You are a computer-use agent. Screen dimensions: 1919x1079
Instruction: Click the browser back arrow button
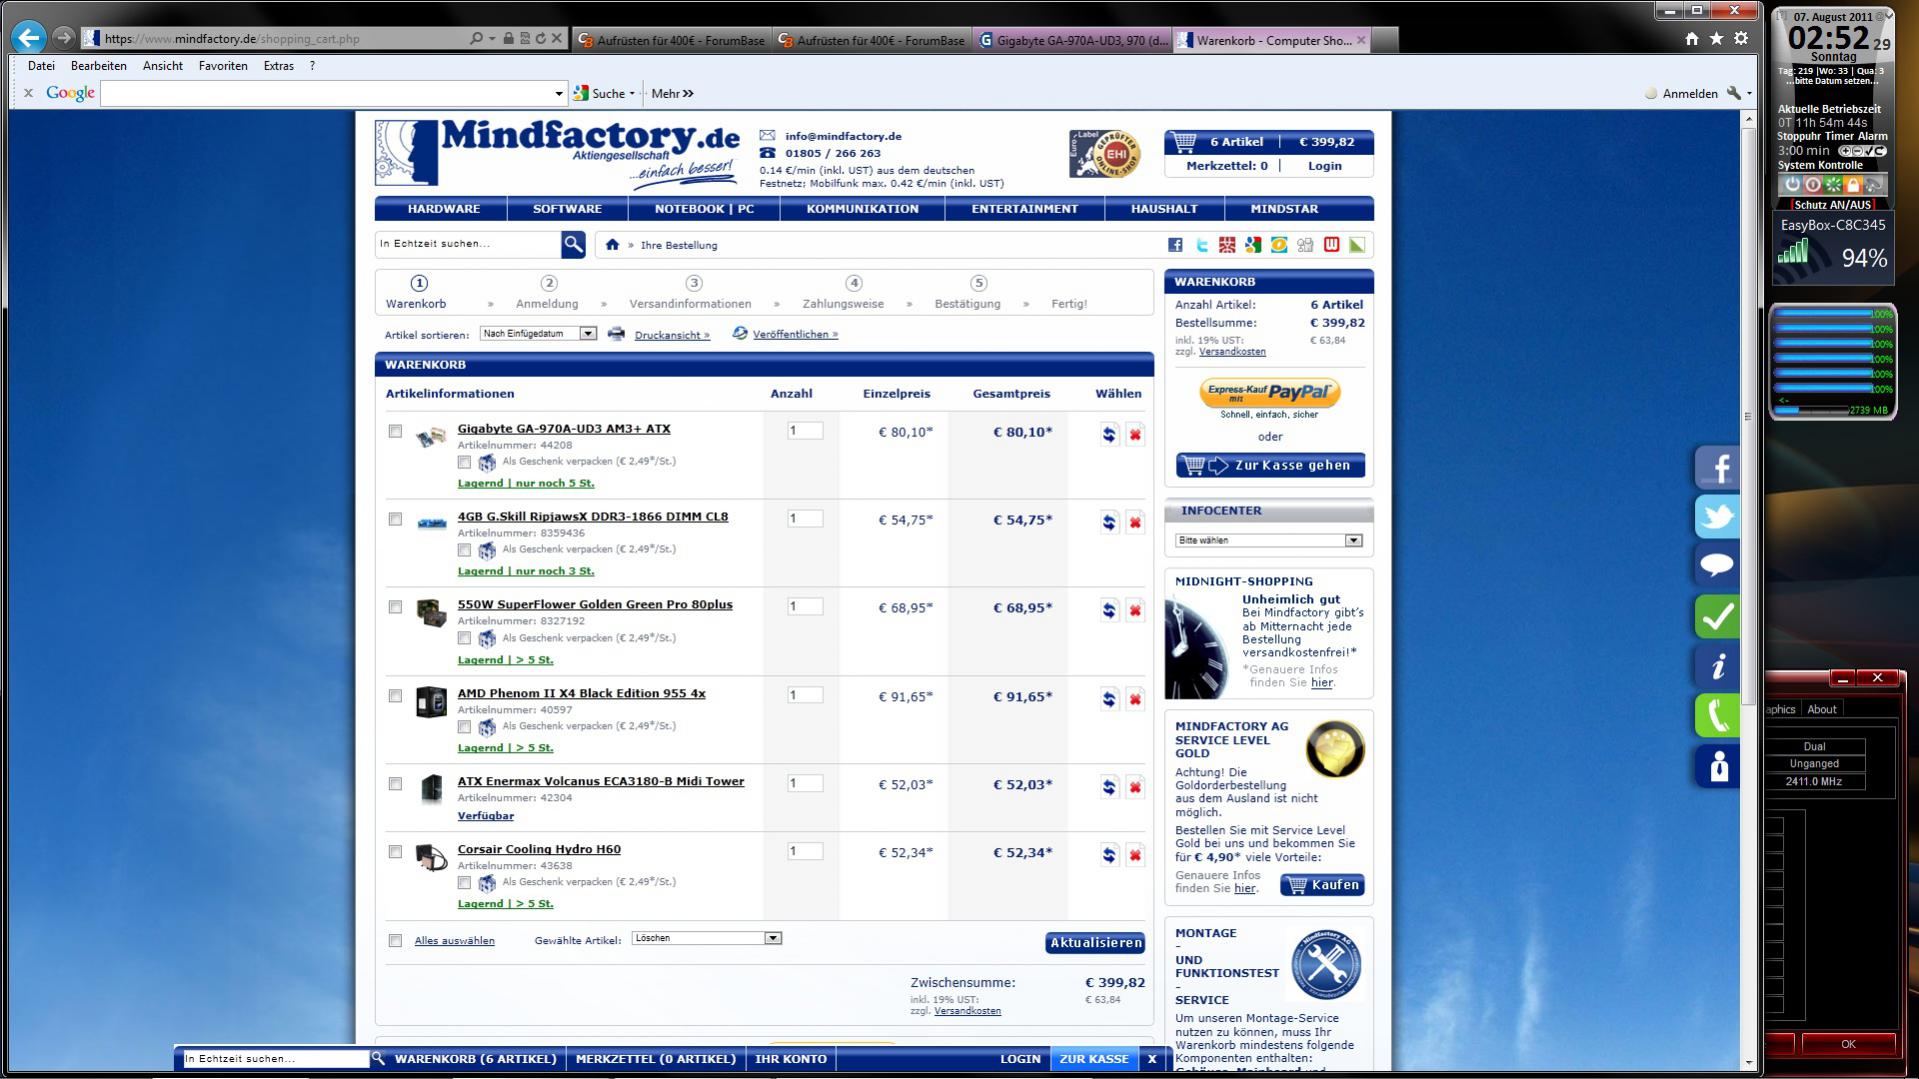29,38
